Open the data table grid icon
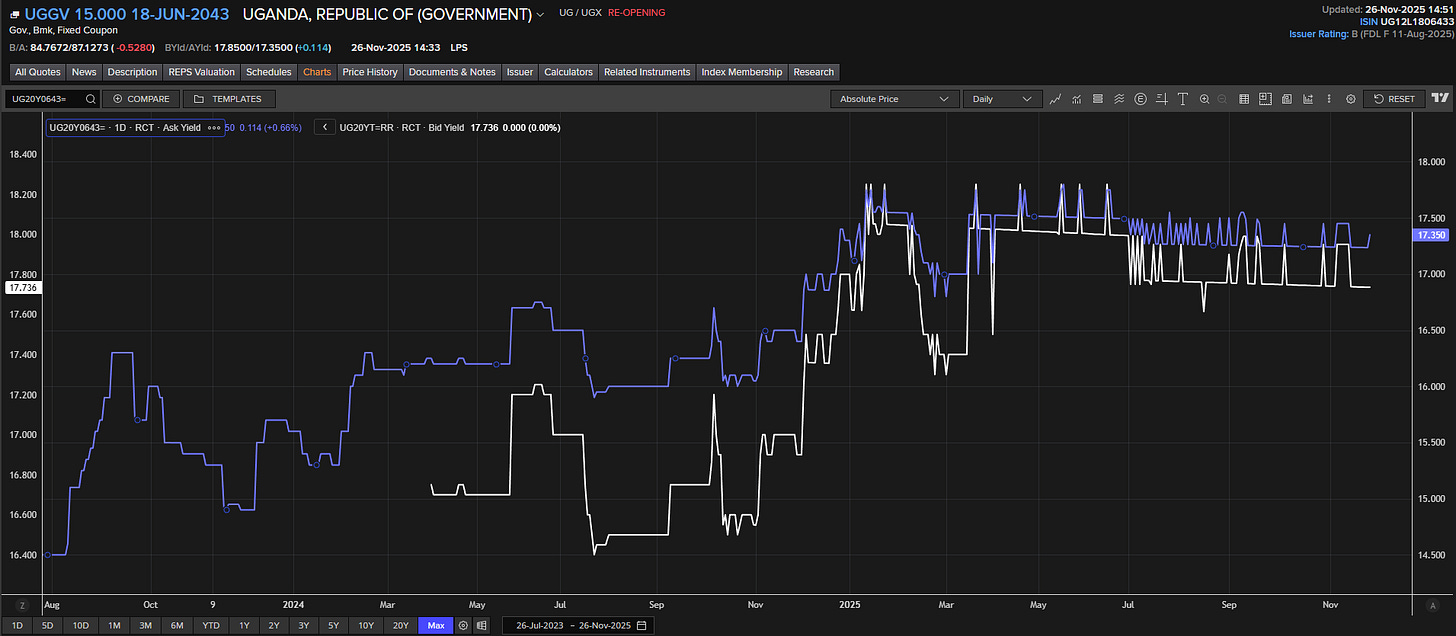The image size is (1456, 636). coord(1244,99)
